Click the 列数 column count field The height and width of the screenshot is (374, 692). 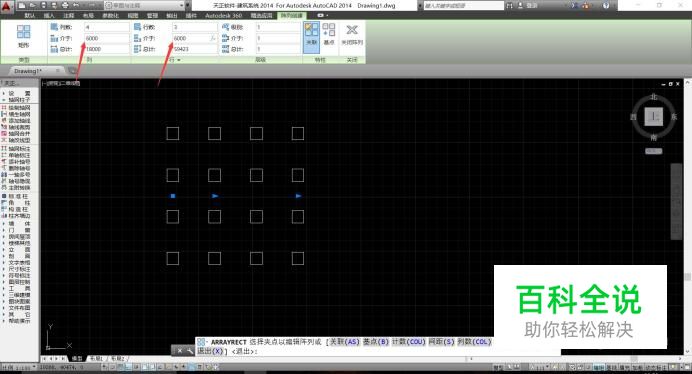point(106,27)
